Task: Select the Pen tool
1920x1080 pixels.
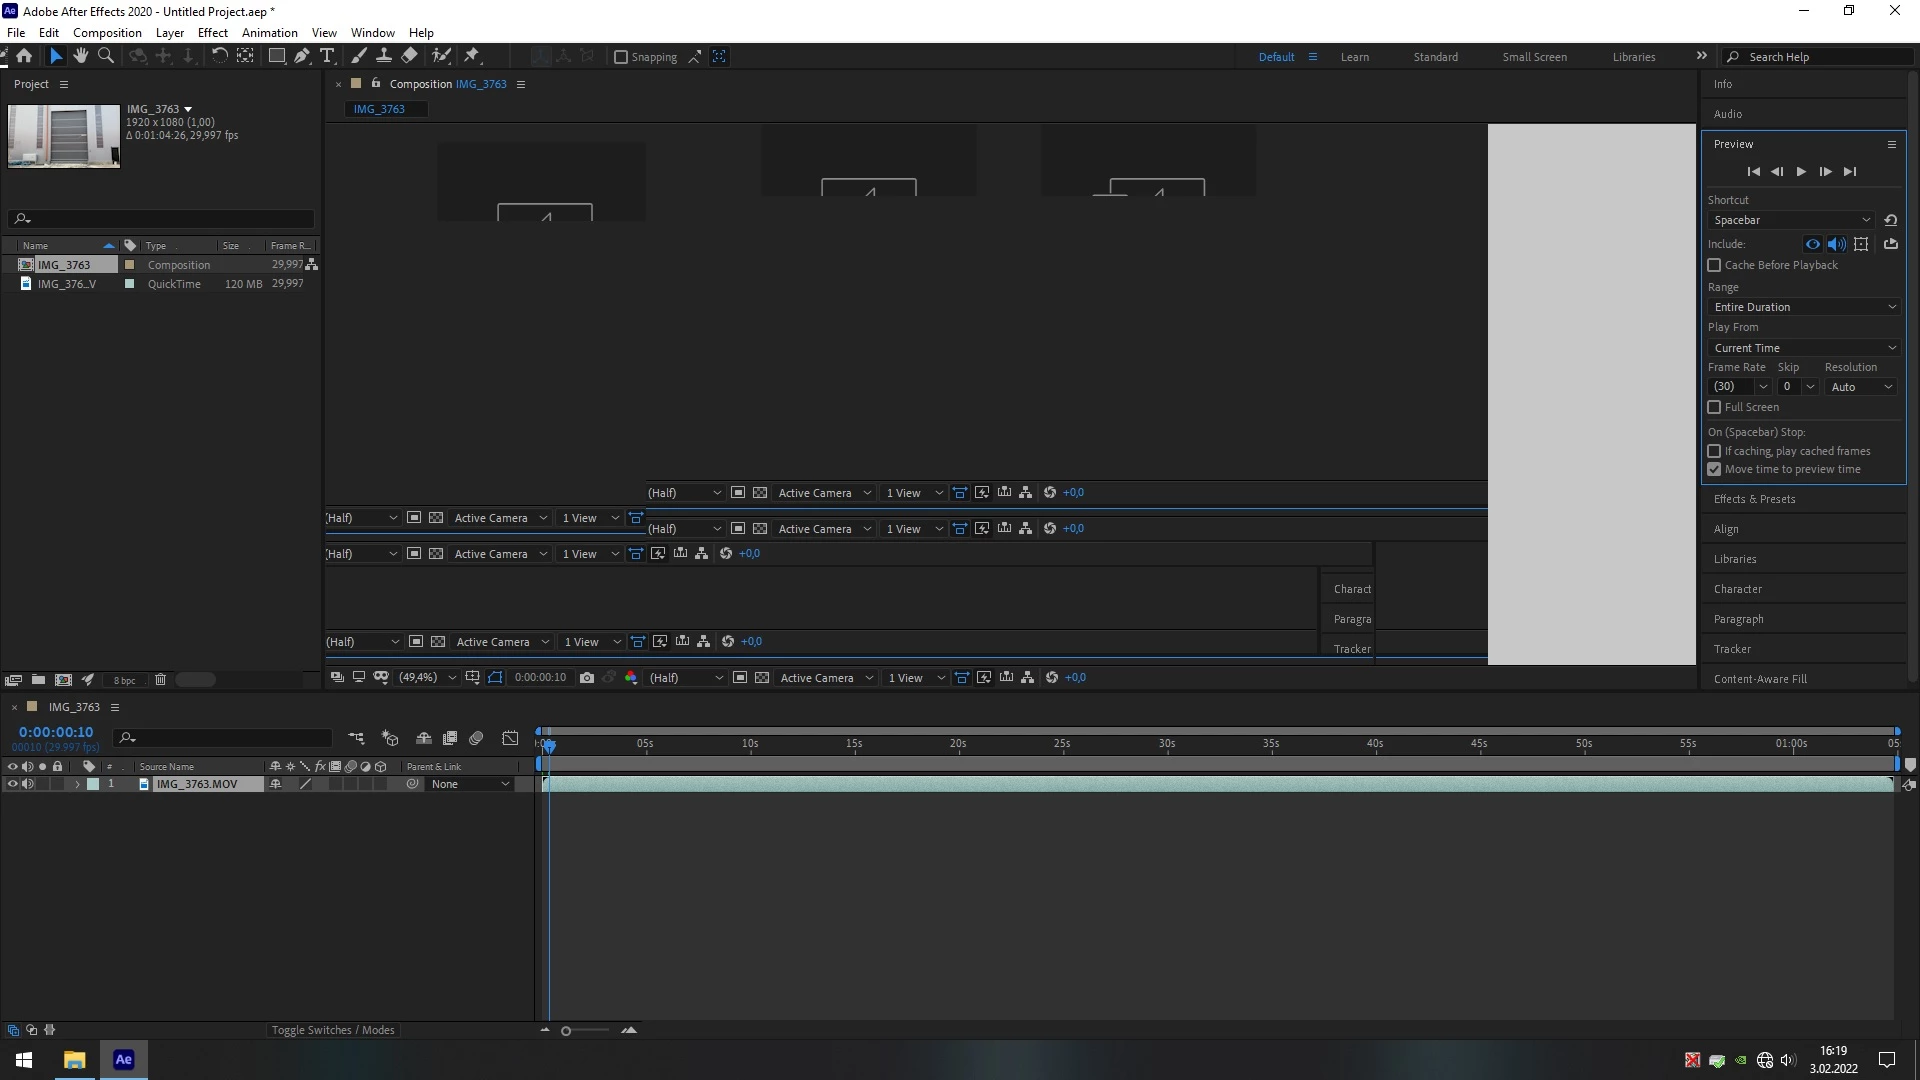Action: click(x=302, y=56)
